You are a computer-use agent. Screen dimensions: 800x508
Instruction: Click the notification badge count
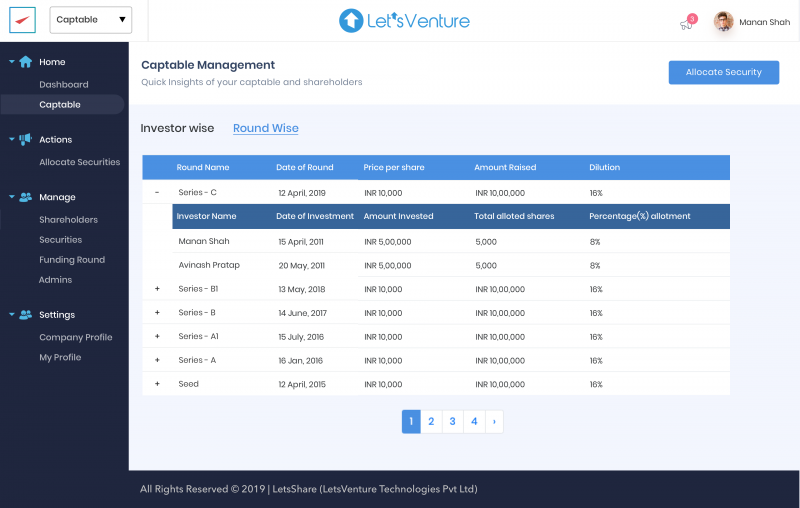(692, 19)
